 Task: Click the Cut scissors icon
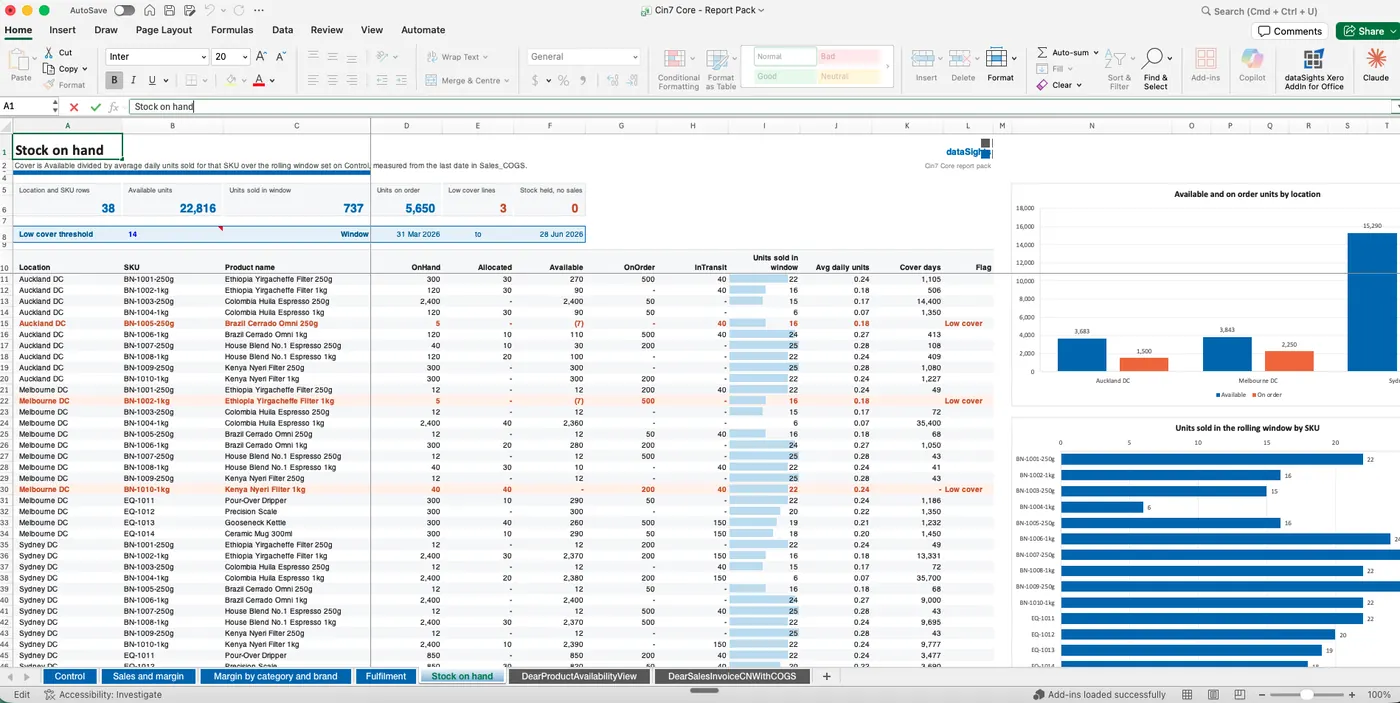click(x=47, y=53)
